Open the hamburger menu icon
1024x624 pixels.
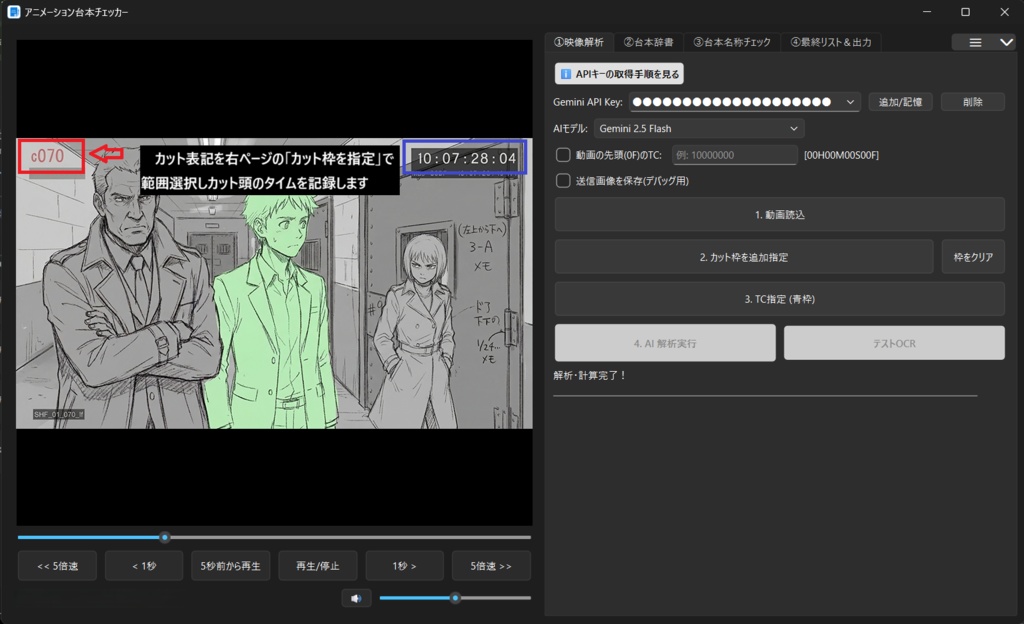(975, 42)
